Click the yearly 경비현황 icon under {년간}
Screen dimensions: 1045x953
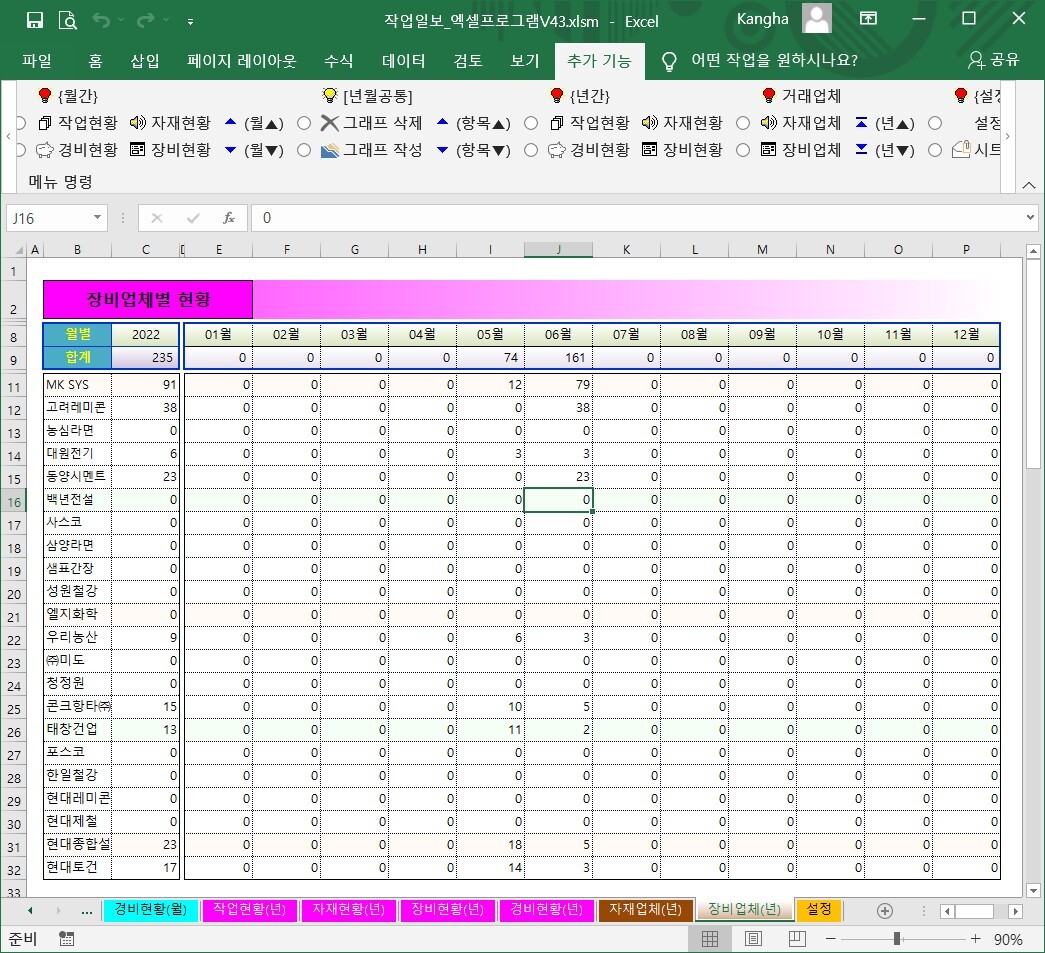point(556,150)
